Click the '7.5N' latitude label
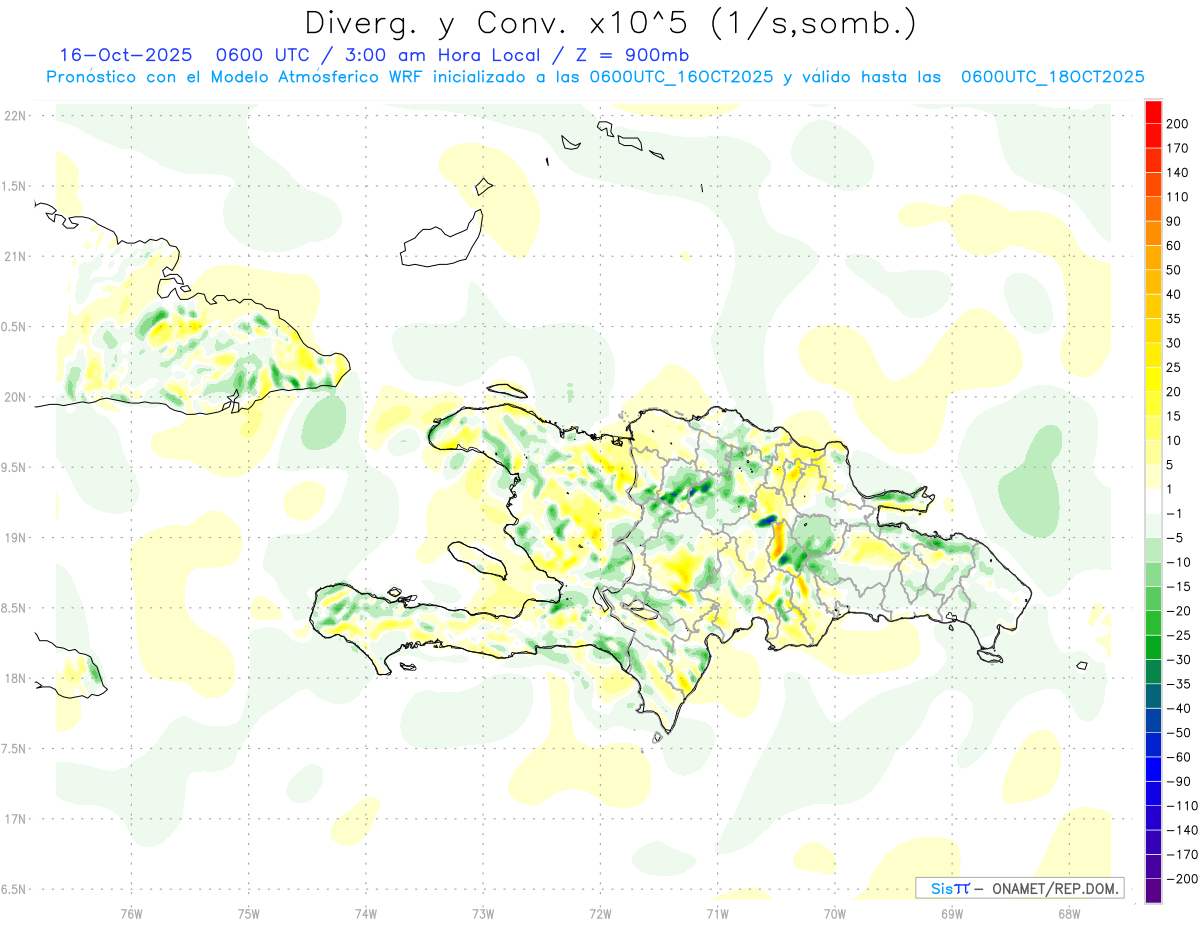The height and width of the screenshot is (927, 1200). click(14, 749)
